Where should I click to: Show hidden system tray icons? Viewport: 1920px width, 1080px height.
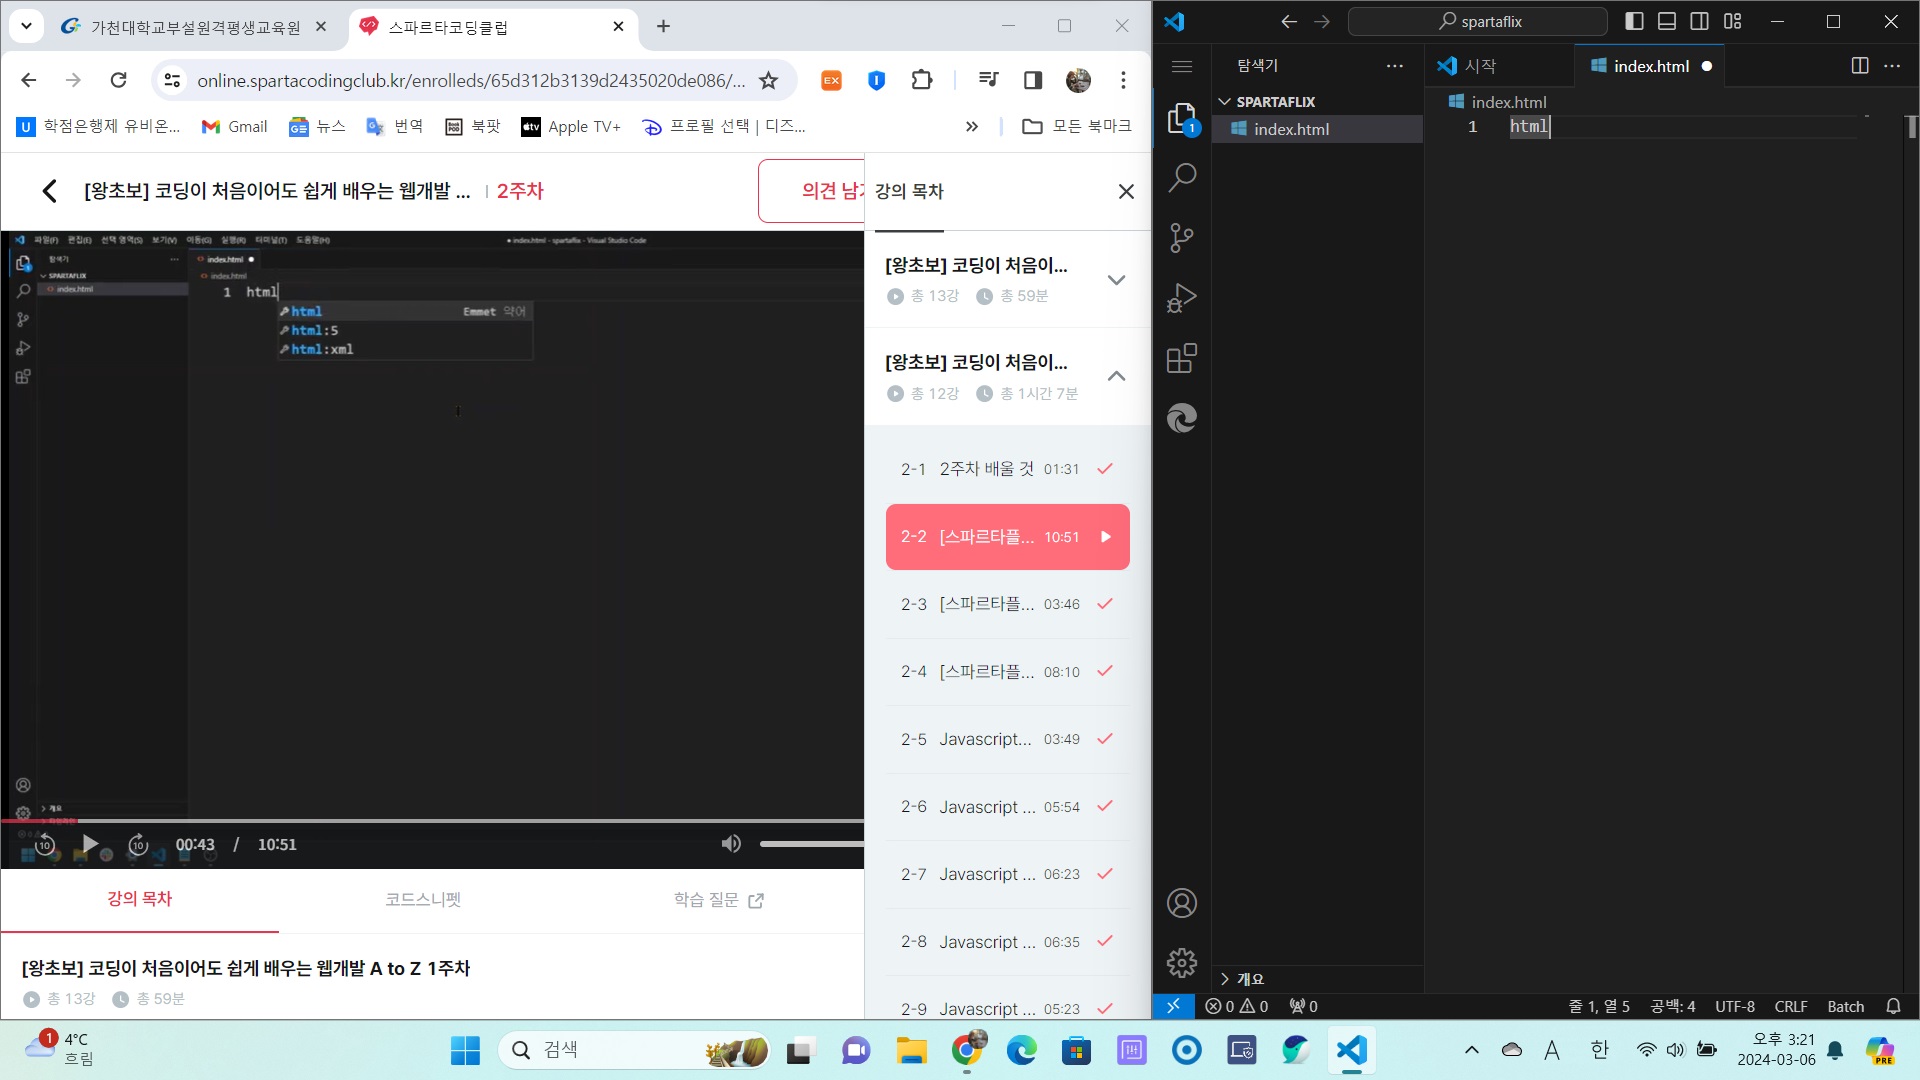point(1471,1050)
